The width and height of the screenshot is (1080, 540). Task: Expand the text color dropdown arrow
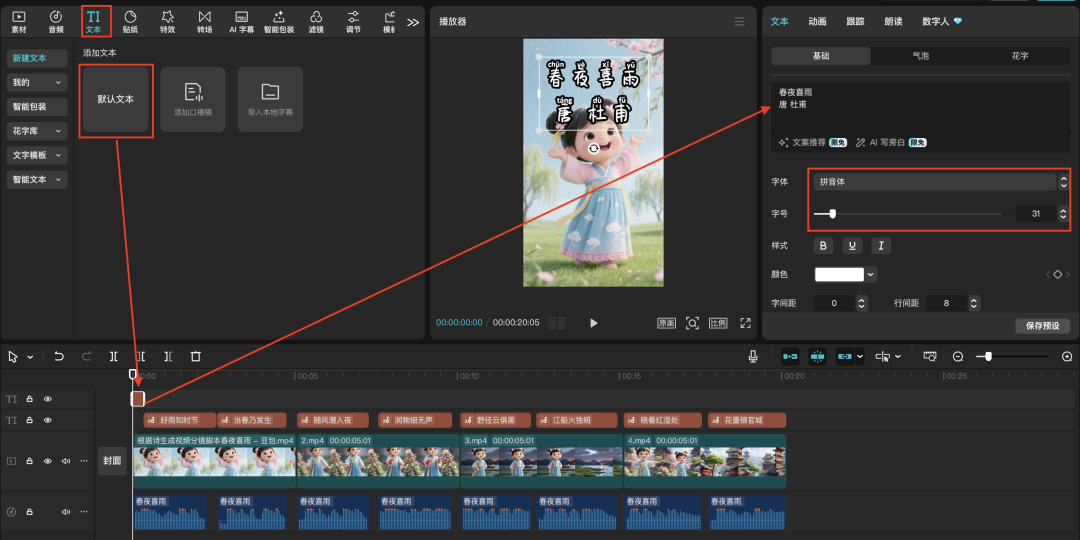[x=871, y=274]
